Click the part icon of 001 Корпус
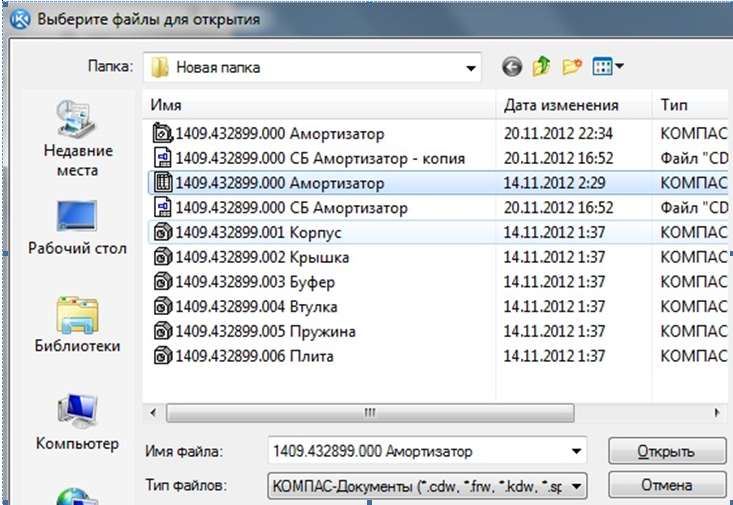 pos(163,232)
